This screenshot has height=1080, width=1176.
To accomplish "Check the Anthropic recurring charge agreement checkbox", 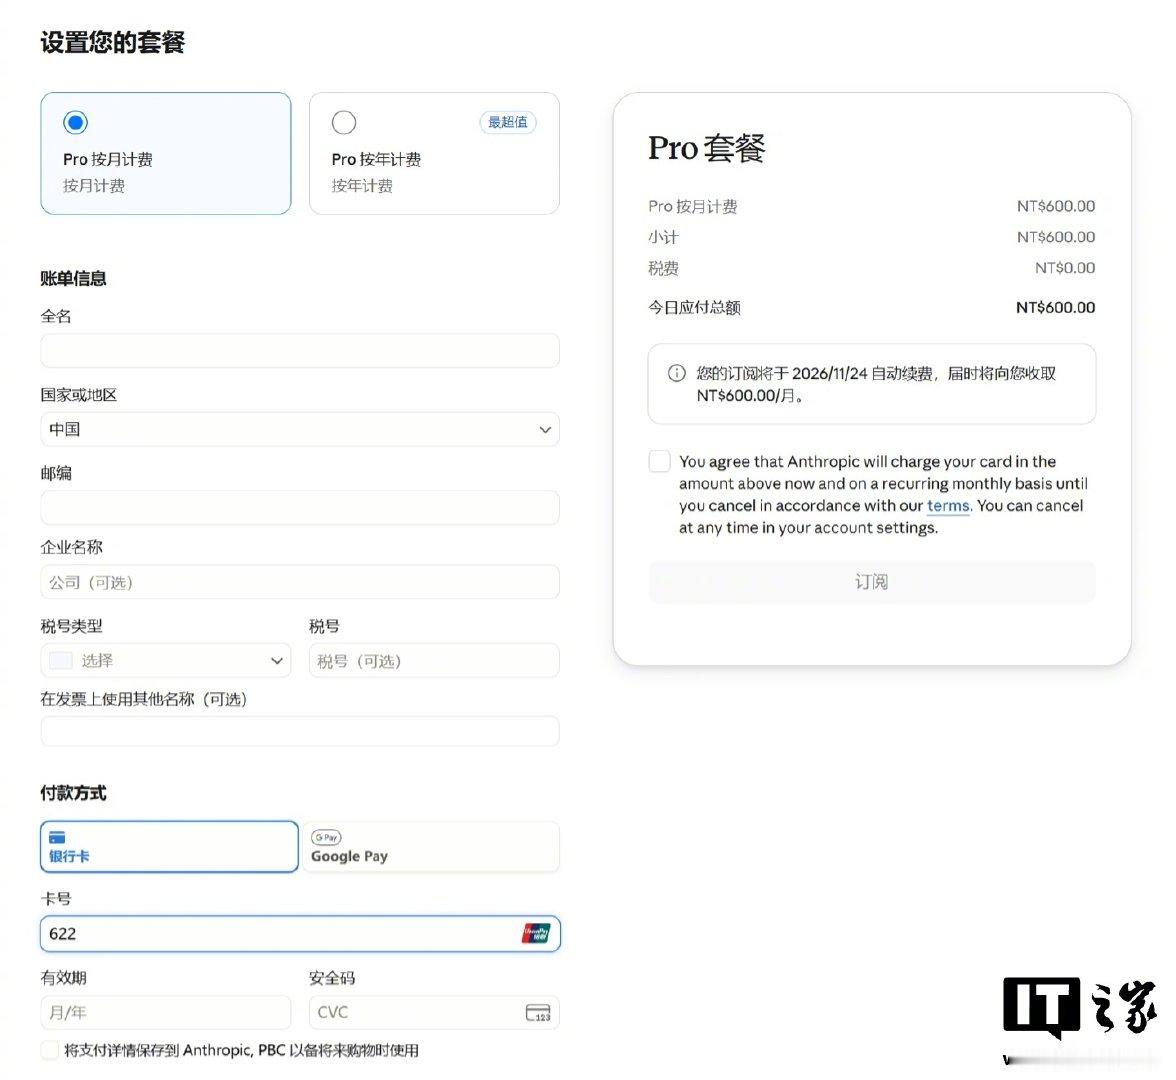I will click(659, 461).
